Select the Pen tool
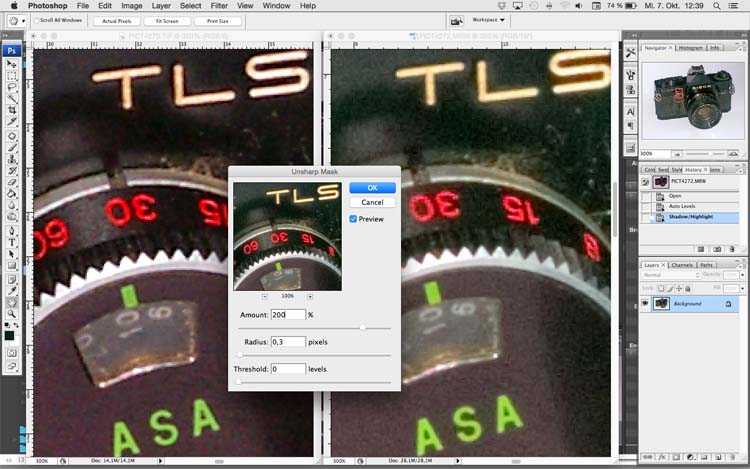This screenshot has height=469, width=750. click(x=11, y=231)
